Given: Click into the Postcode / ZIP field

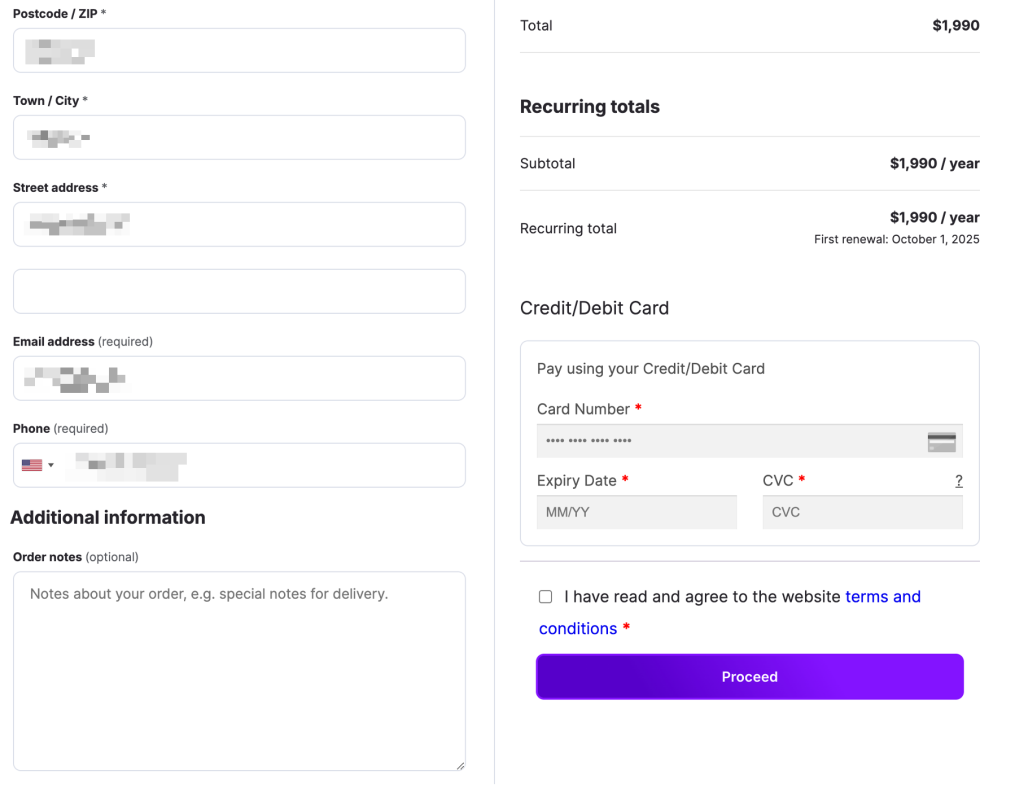Looking at the screenshot, I should tap(239, 50).
